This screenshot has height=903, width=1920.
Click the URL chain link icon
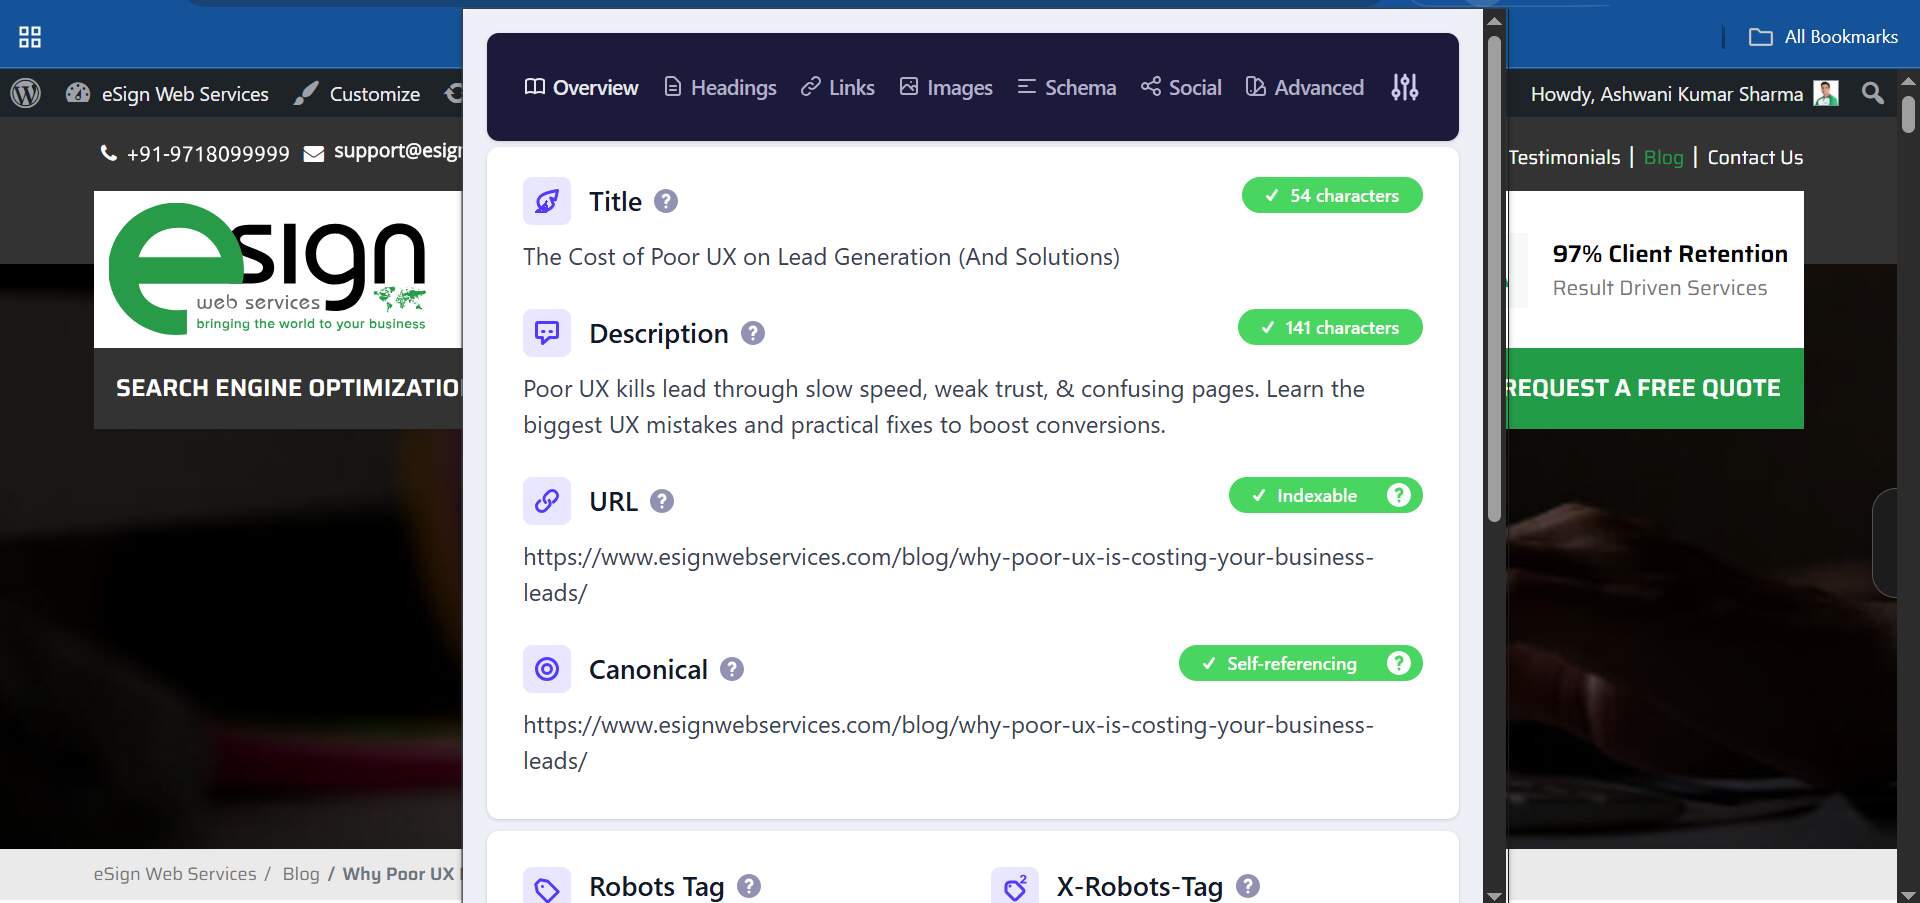click(x=547, y=501)
